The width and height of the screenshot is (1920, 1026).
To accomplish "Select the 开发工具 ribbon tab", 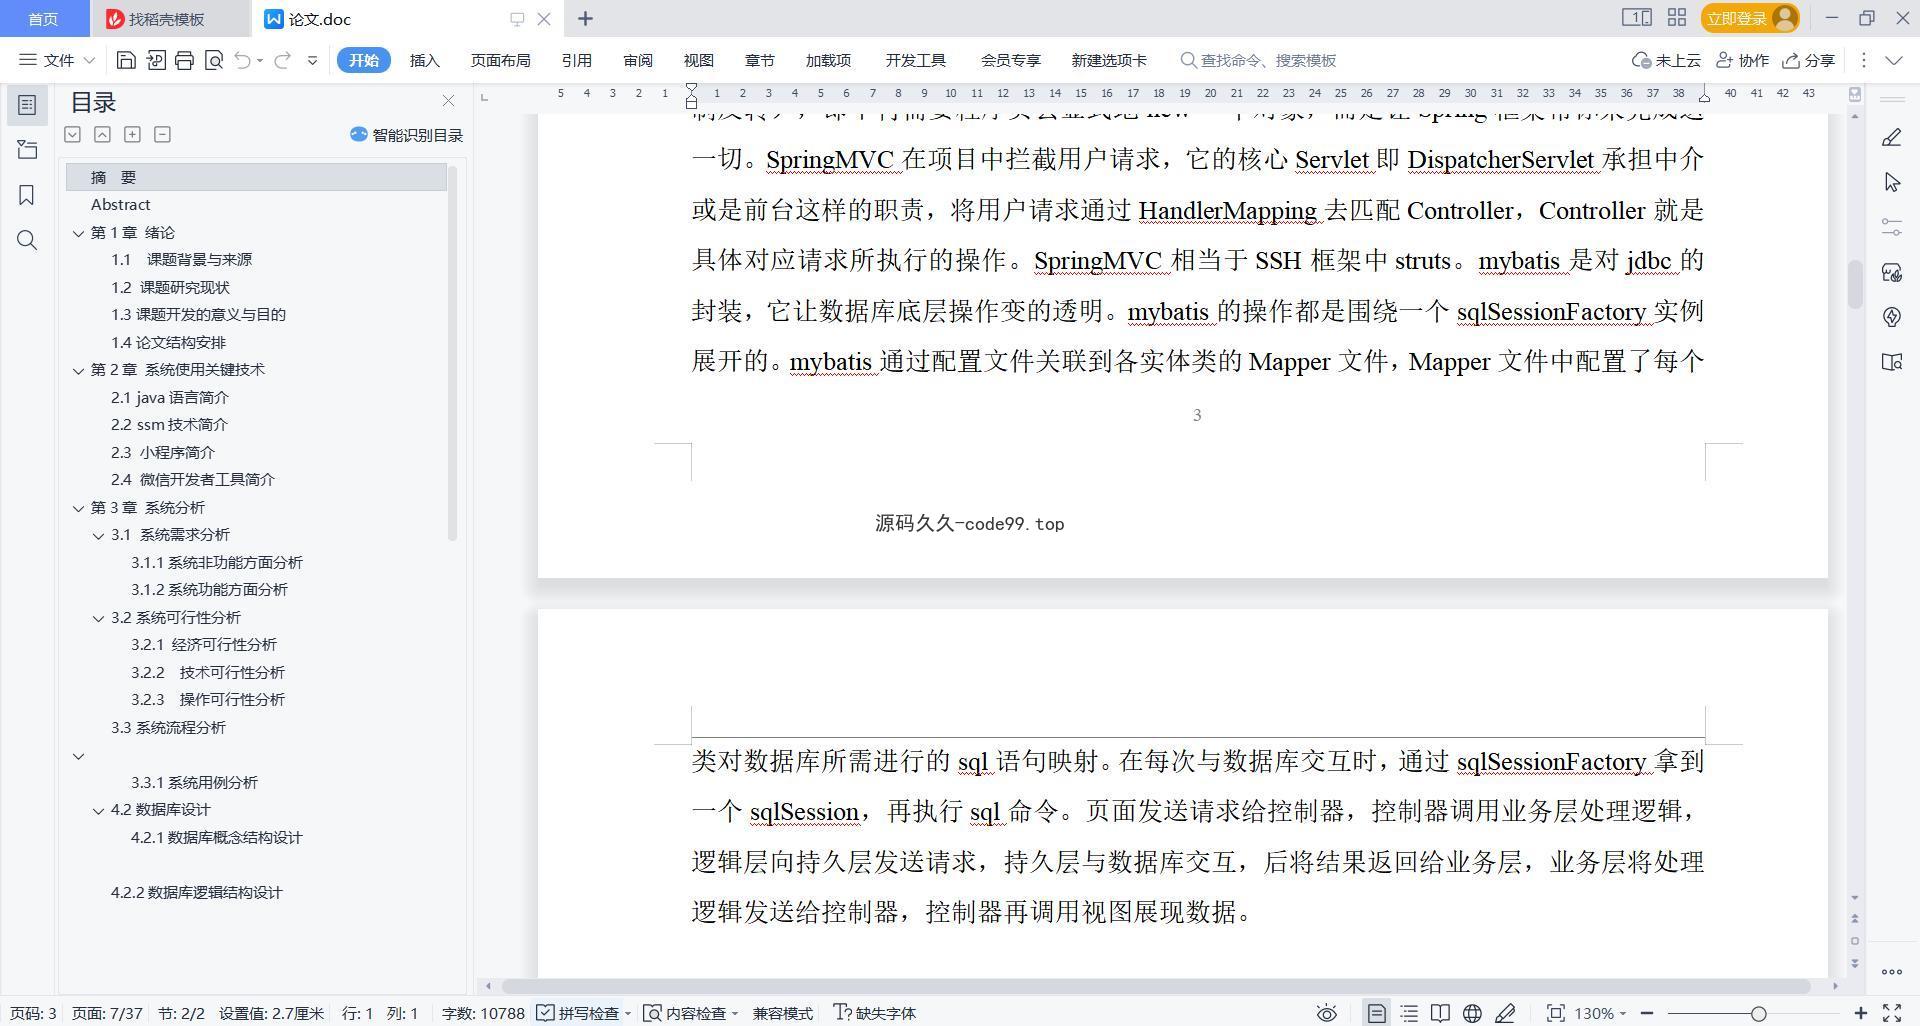I will (x=915, y=60).
